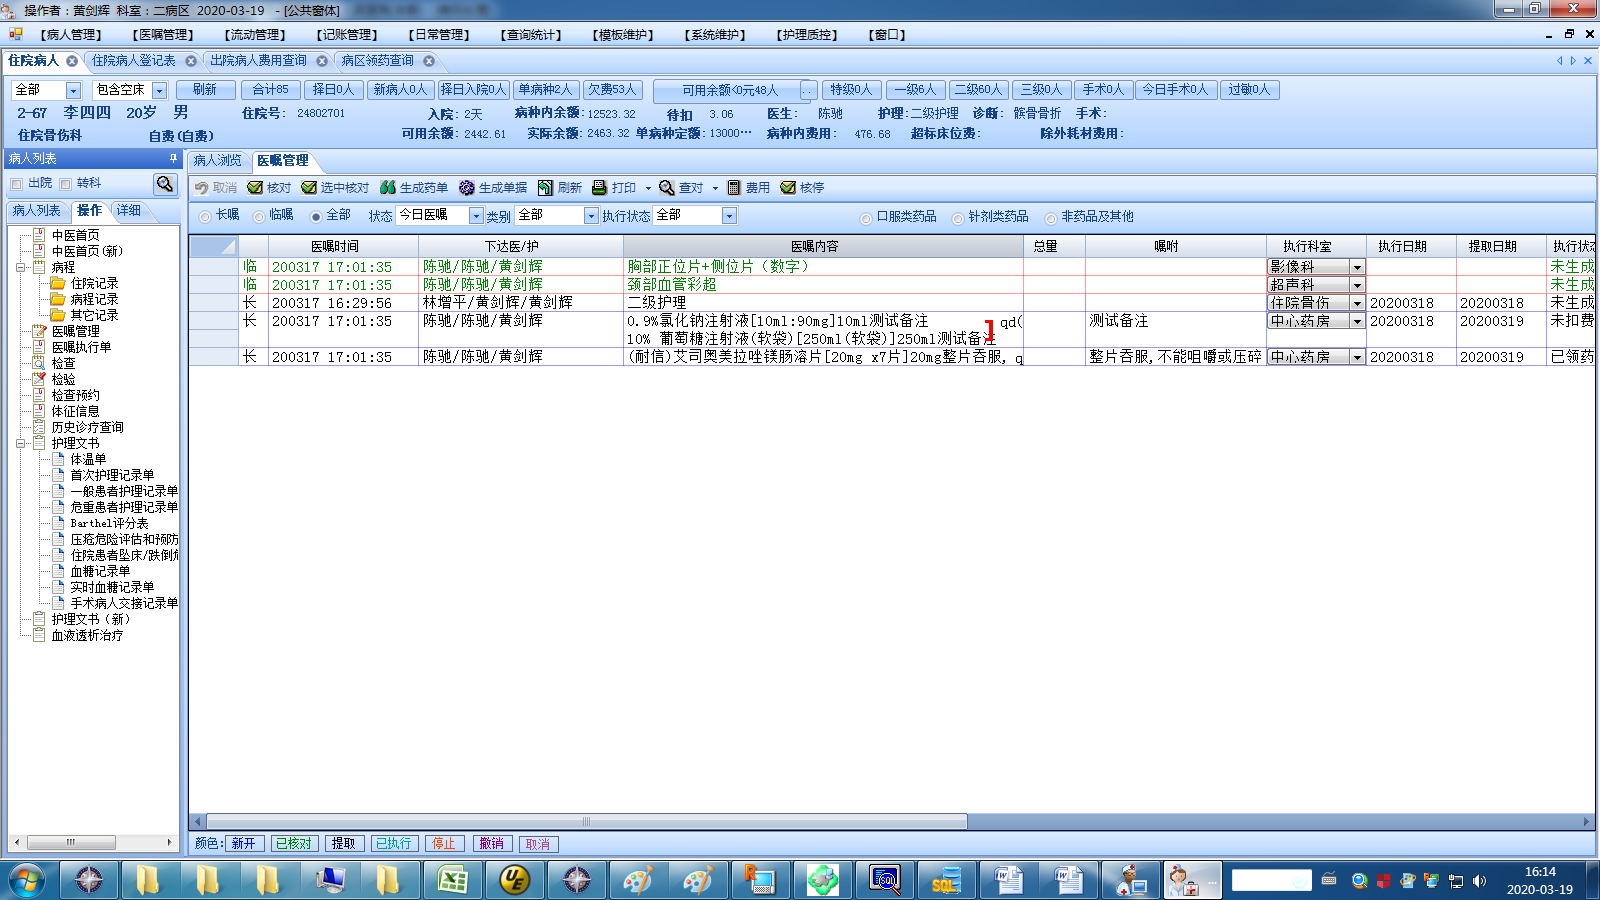Click the 生成单据 generate document icon
This screenshot has height=900, width=1600.
tap(467, 188)
